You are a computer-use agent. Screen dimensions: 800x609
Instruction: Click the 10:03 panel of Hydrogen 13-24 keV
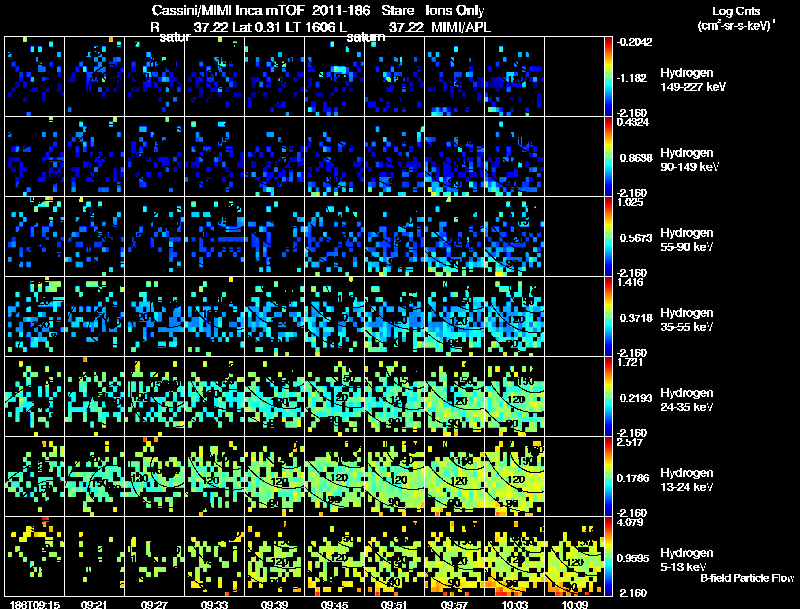[515, 476]
